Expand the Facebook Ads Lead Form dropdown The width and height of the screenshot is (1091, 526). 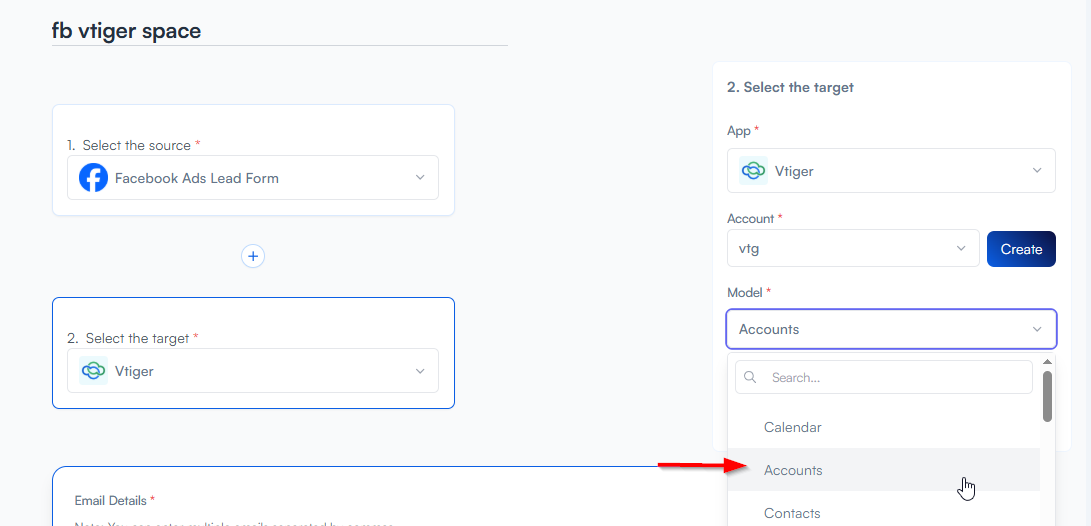pos(420,178)
